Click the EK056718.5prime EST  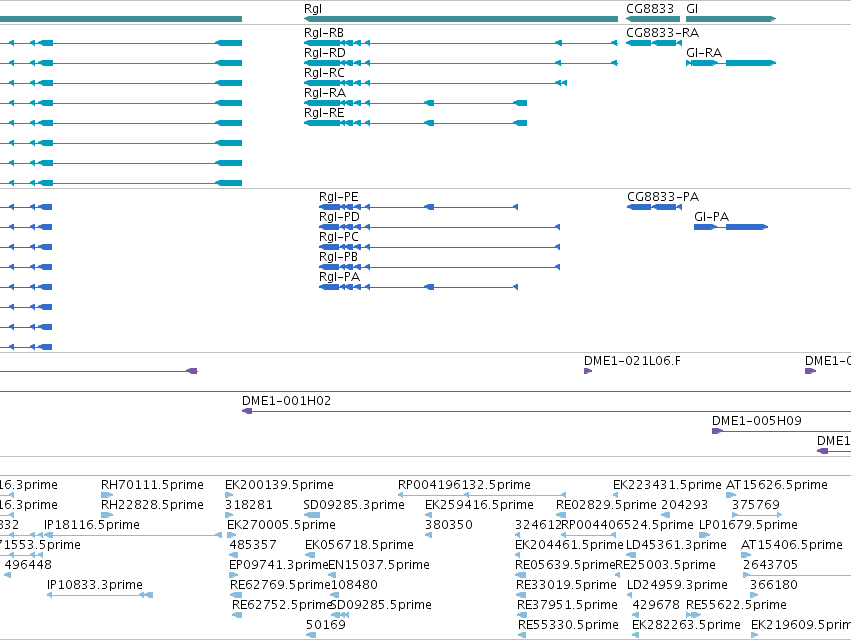310,555
